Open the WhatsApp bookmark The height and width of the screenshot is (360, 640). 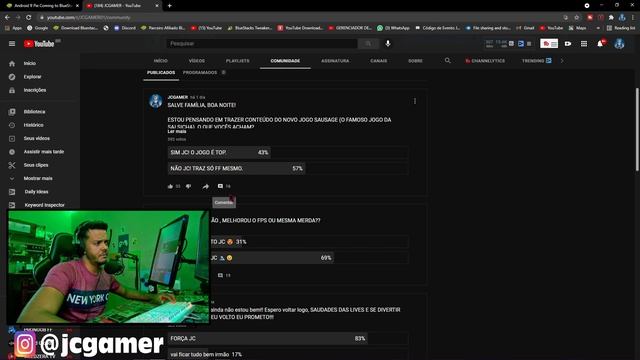click(393, 28)
